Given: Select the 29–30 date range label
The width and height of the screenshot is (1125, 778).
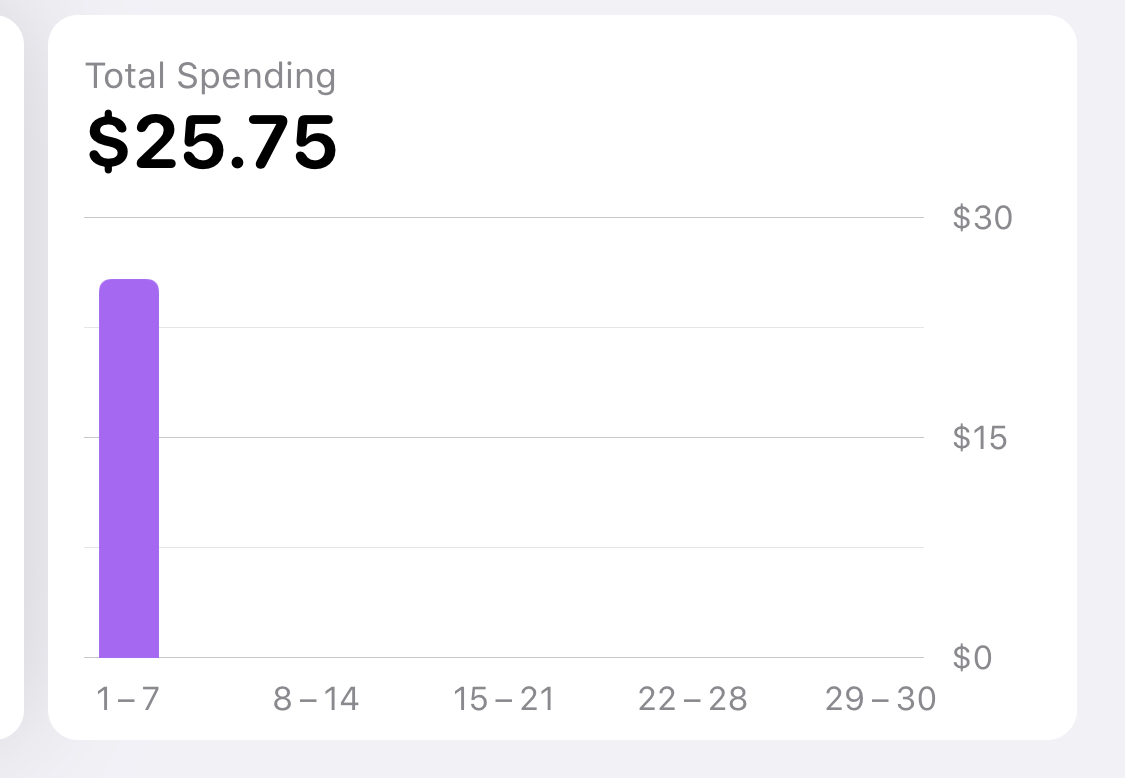Looking at the screenshot, I should pos(880,699).
